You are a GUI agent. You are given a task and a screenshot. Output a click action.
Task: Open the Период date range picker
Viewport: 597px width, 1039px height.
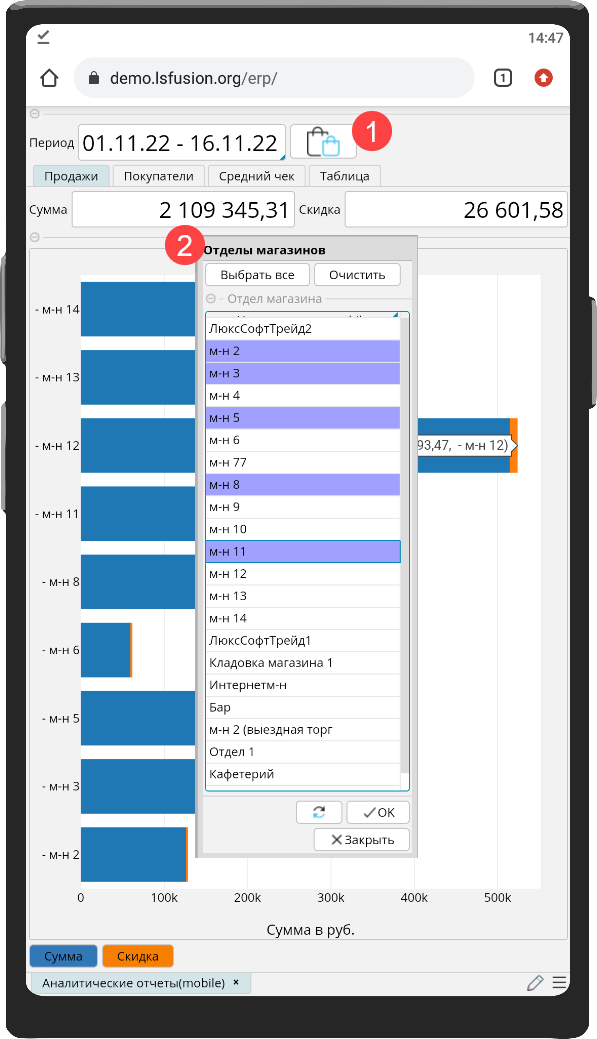click(x=182, y=142)
